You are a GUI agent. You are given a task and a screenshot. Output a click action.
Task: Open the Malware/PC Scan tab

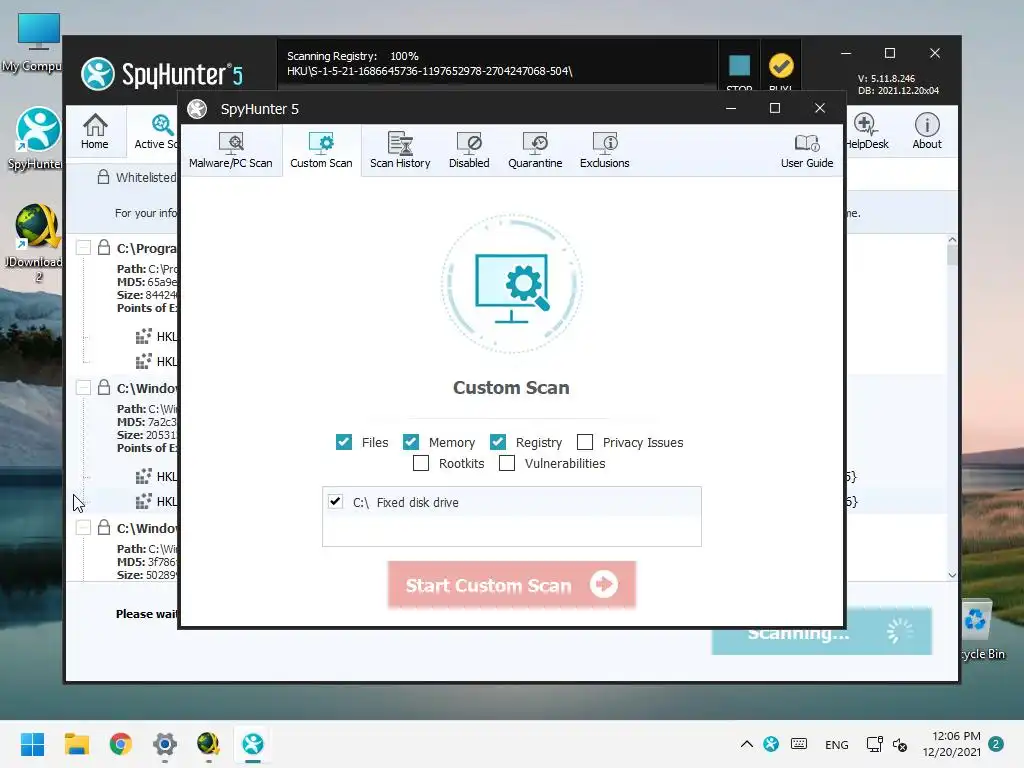click(x=231, y=150)
